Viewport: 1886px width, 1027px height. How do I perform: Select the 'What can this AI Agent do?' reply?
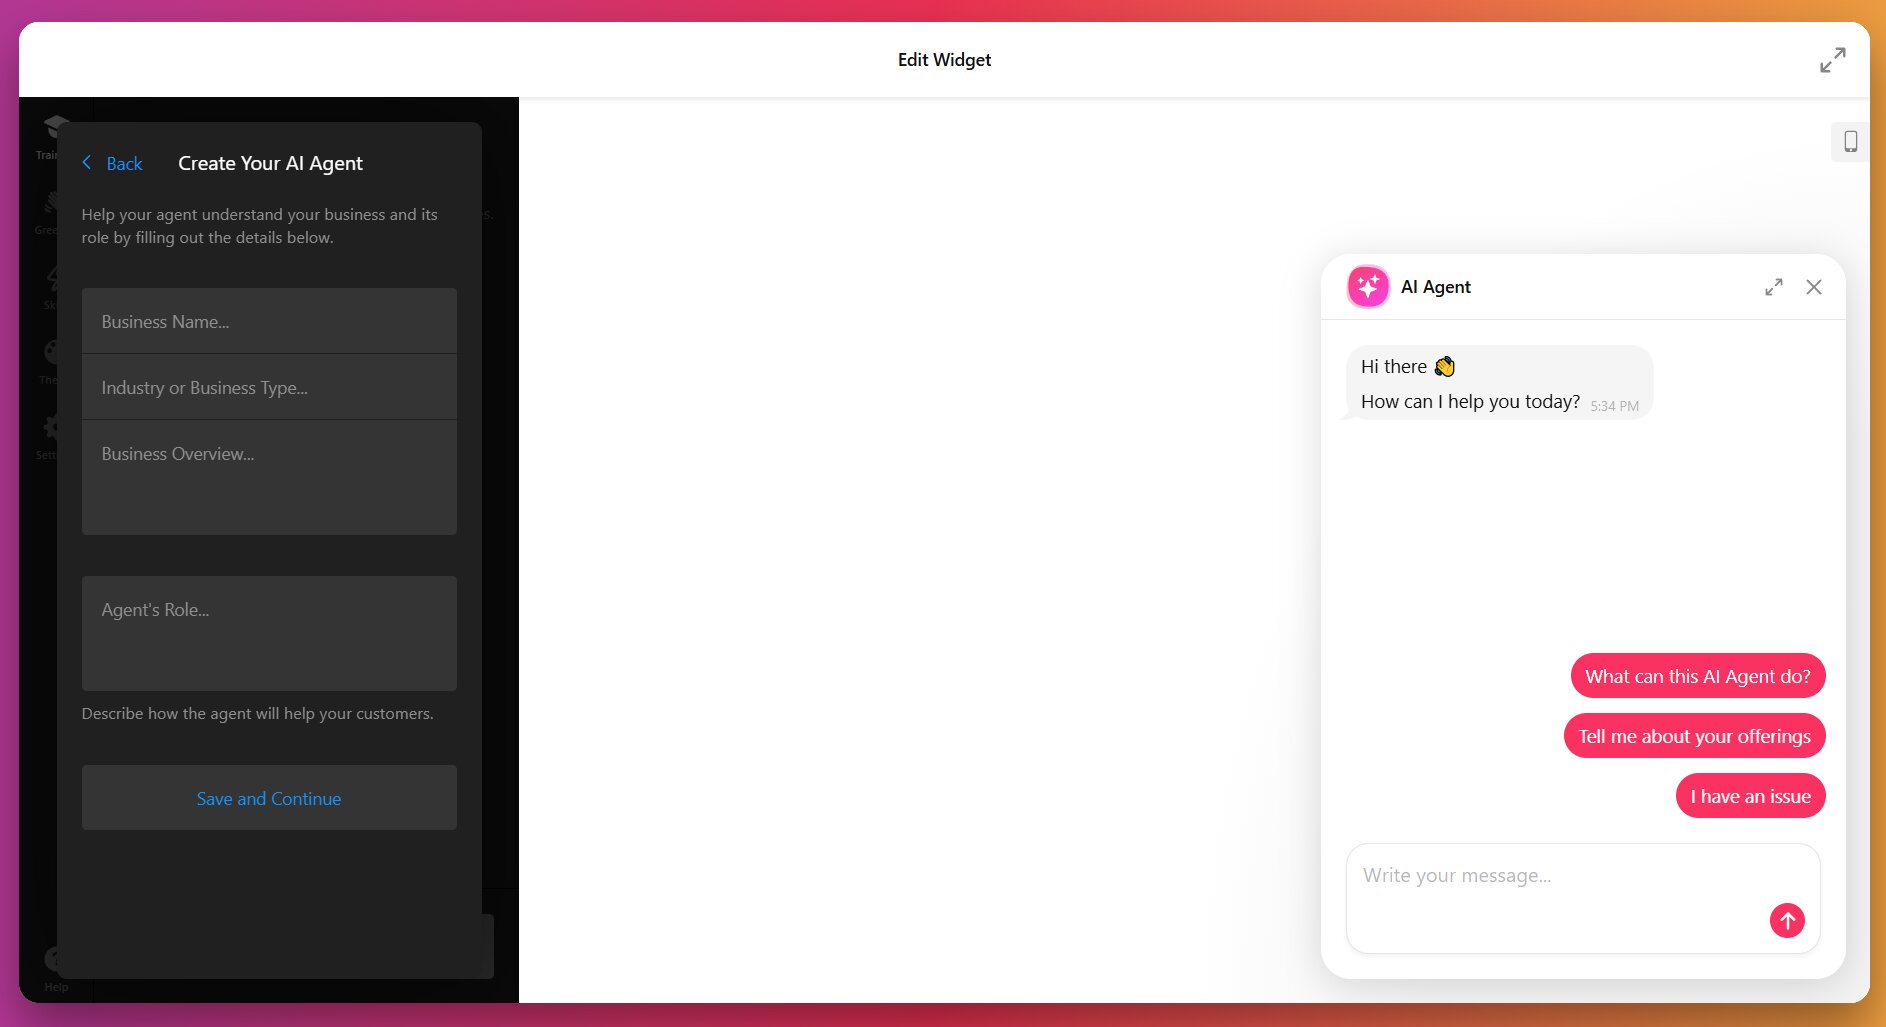click(1697, 676)
